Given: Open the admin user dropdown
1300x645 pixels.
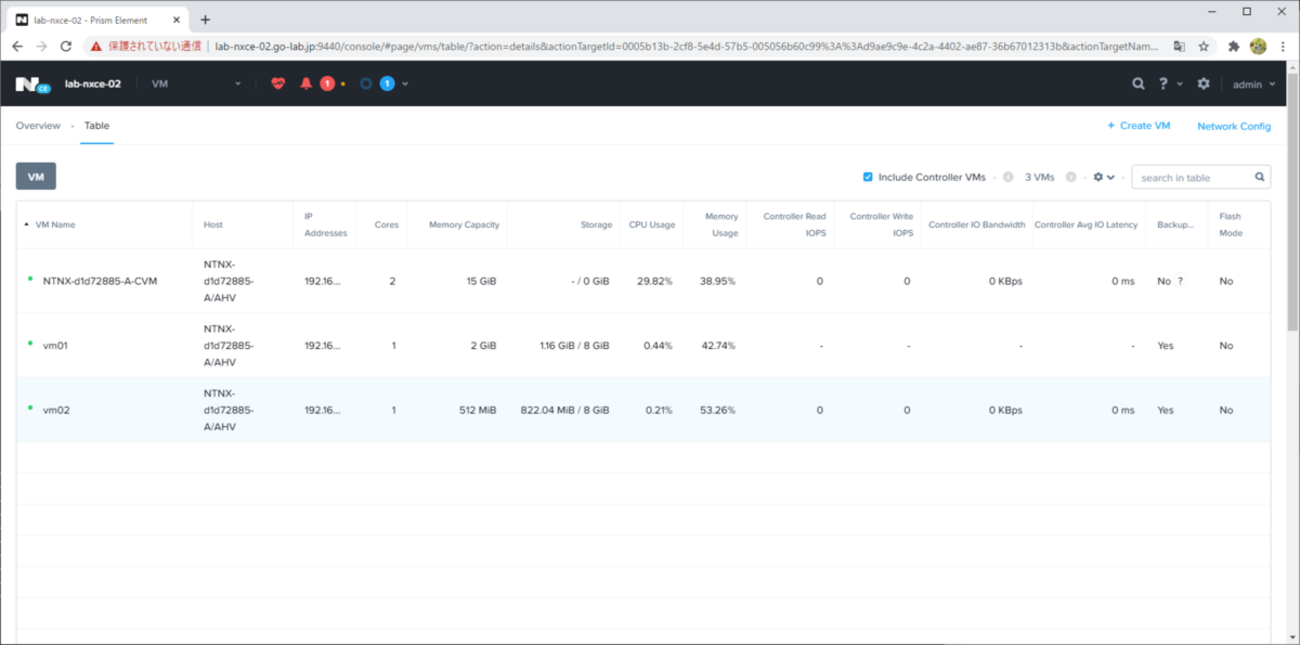Looking at the screenshot, I should pyautogui.click(x=1254, y=85).
